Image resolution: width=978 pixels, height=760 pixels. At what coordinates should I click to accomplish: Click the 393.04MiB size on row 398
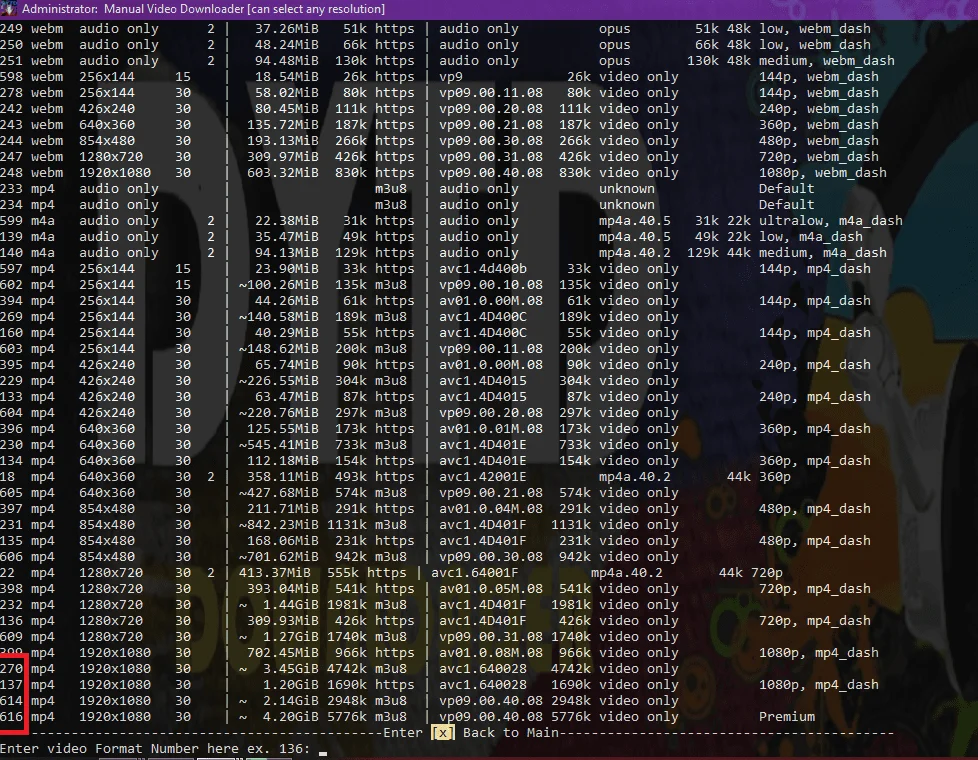pos(283,589)
